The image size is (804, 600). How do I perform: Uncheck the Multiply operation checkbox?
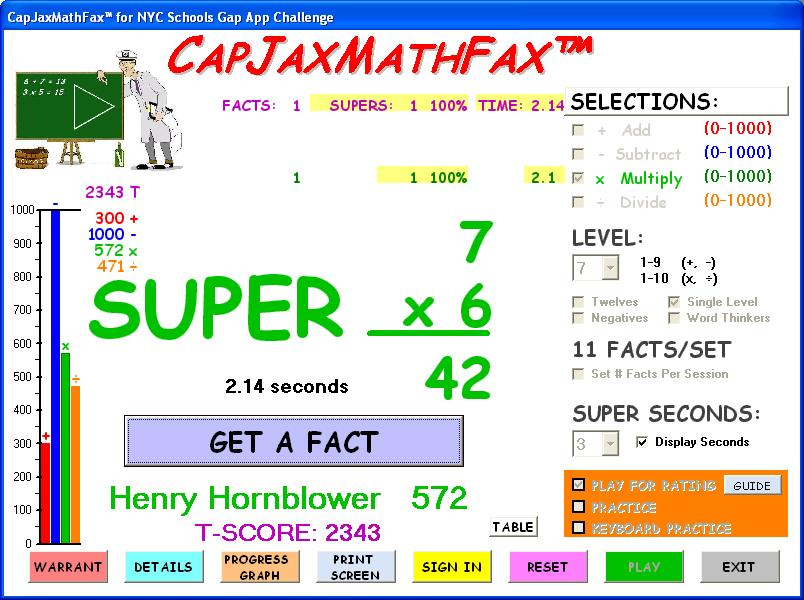(578, 178)
